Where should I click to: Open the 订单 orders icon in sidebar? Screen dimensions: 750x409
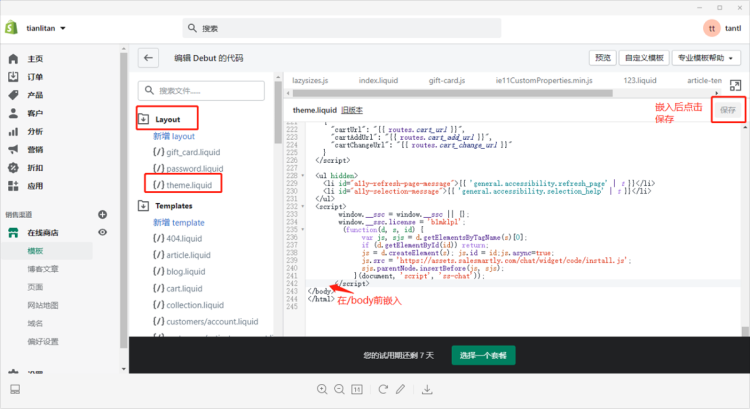14,77
